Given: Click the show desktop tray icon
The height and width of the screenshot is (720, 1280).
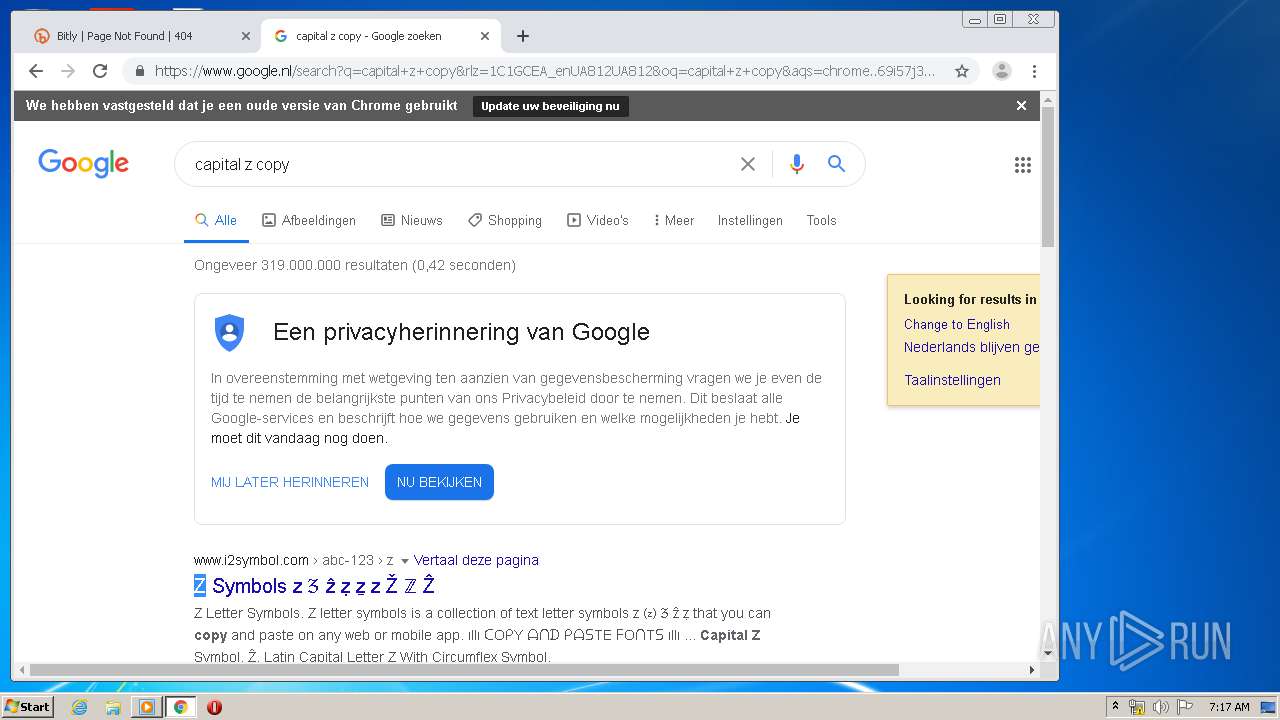Looking at the screenshot, I should pyautogui.click(x=1269, y=707).
